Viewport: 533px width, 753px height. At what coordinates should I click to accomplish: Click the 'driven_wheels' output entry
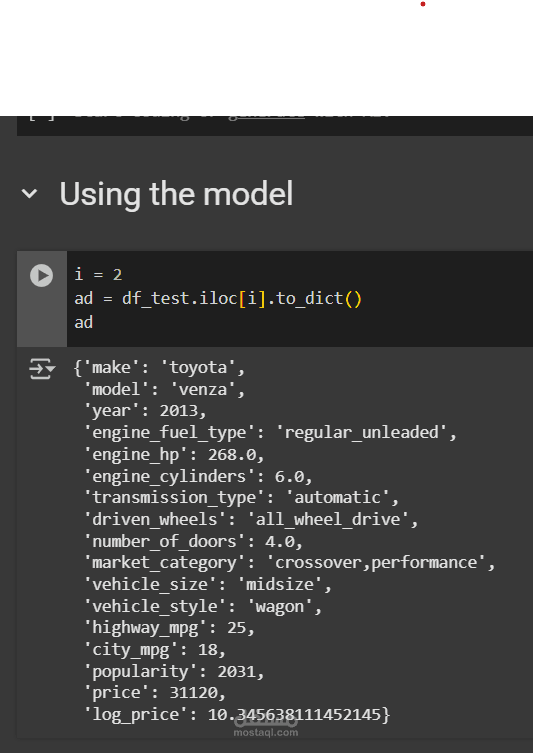[x=251, y=520]
